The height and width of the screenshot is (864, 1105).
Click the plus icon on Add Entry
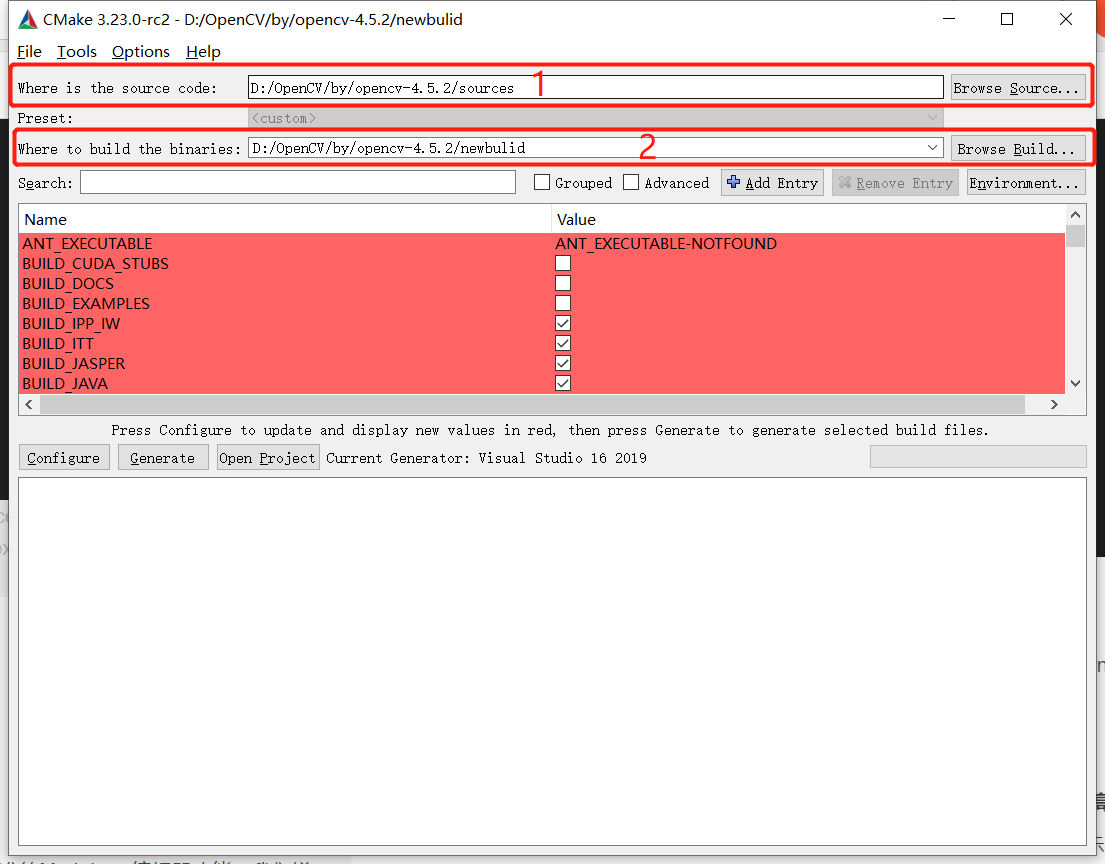733,183
